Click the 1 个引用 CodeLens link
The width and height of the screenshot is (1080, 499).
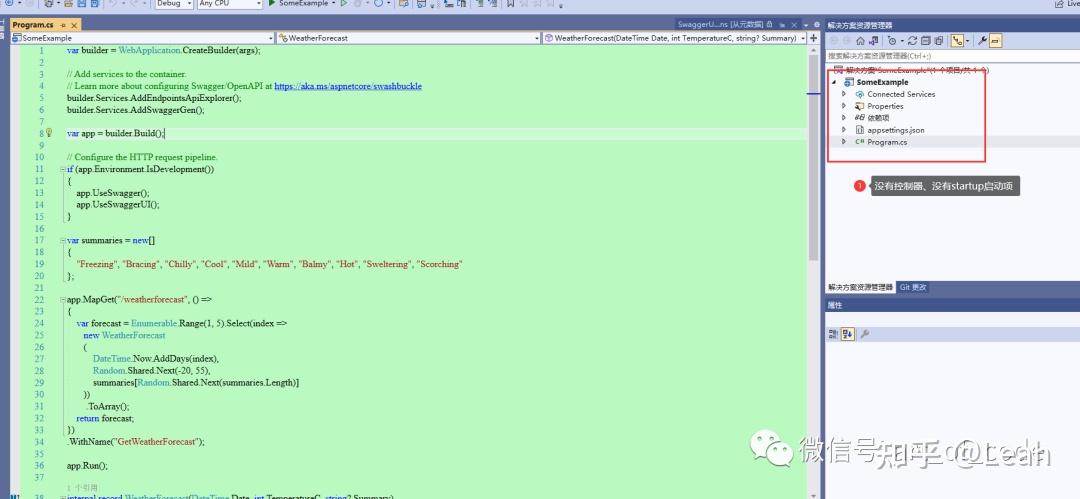pyautogui.click(x=81, y=488)
